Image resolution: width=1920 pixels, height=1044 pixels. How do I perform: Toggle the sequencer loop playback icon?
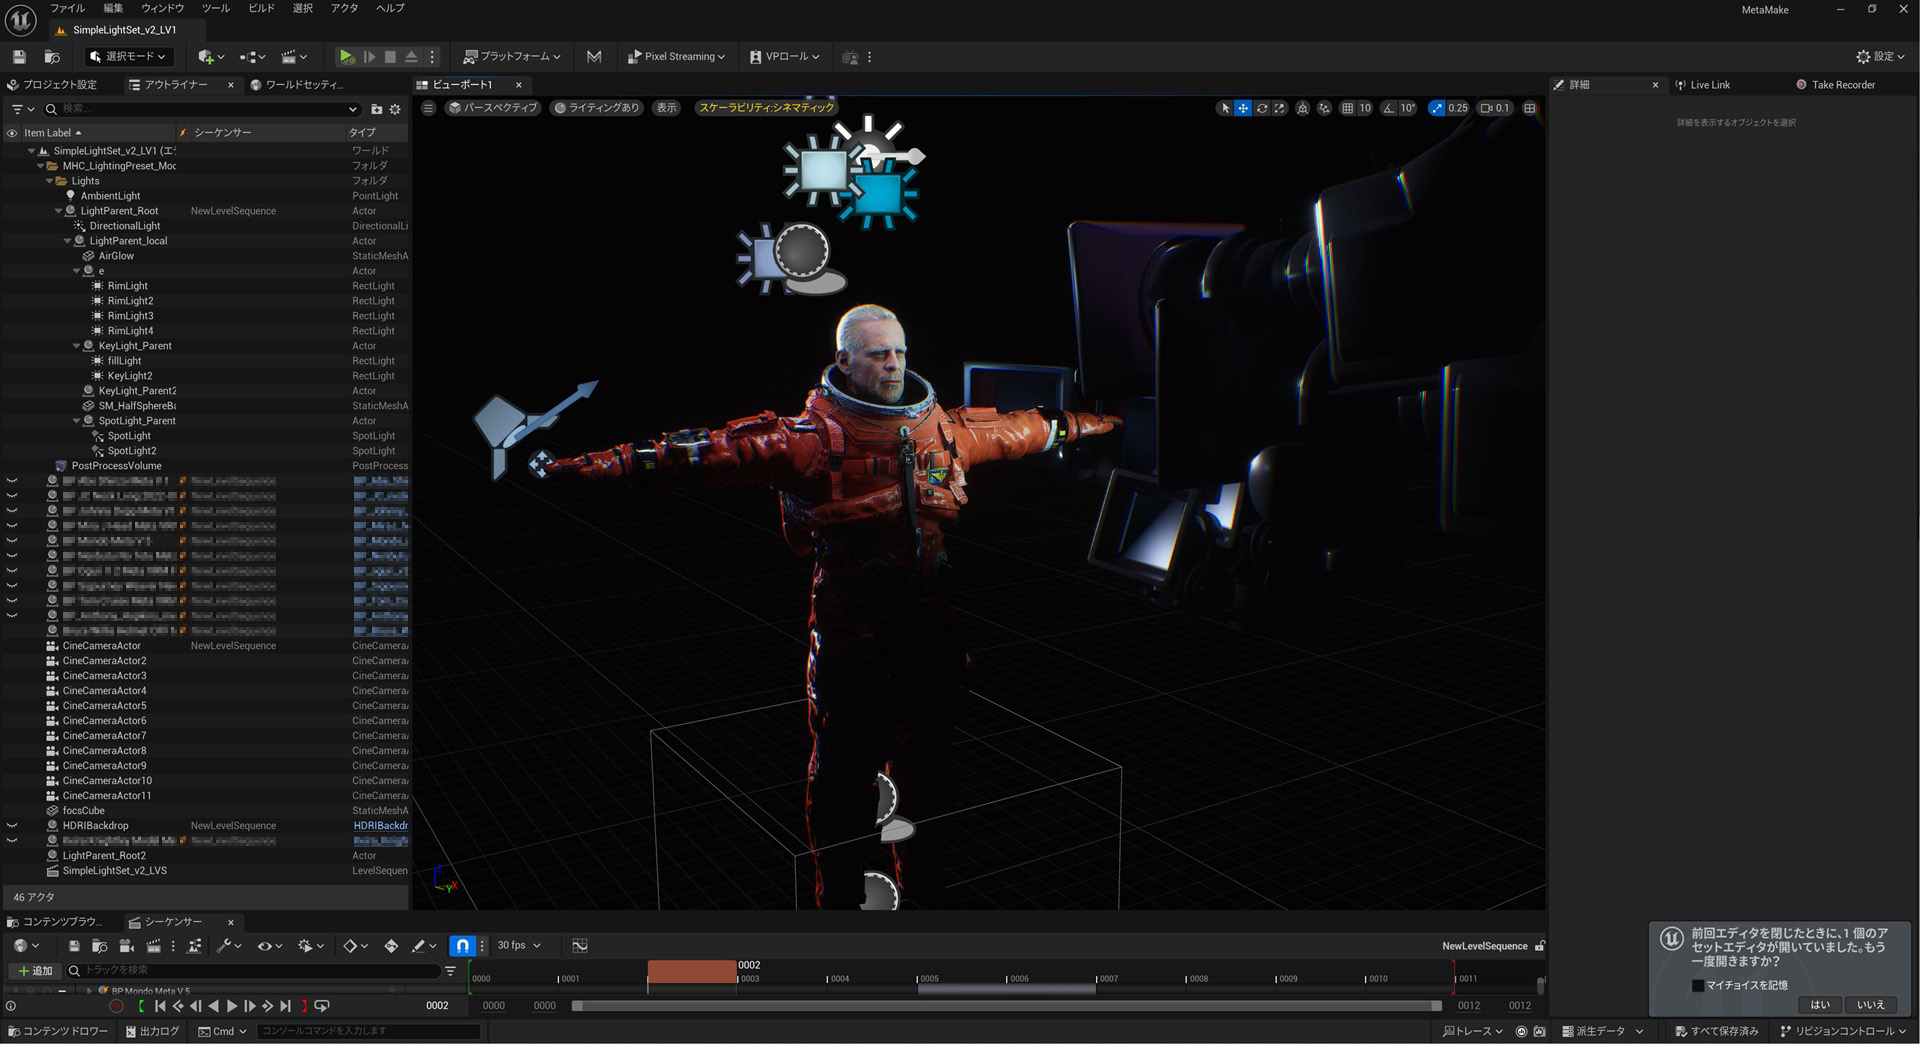pos(322,1006)
